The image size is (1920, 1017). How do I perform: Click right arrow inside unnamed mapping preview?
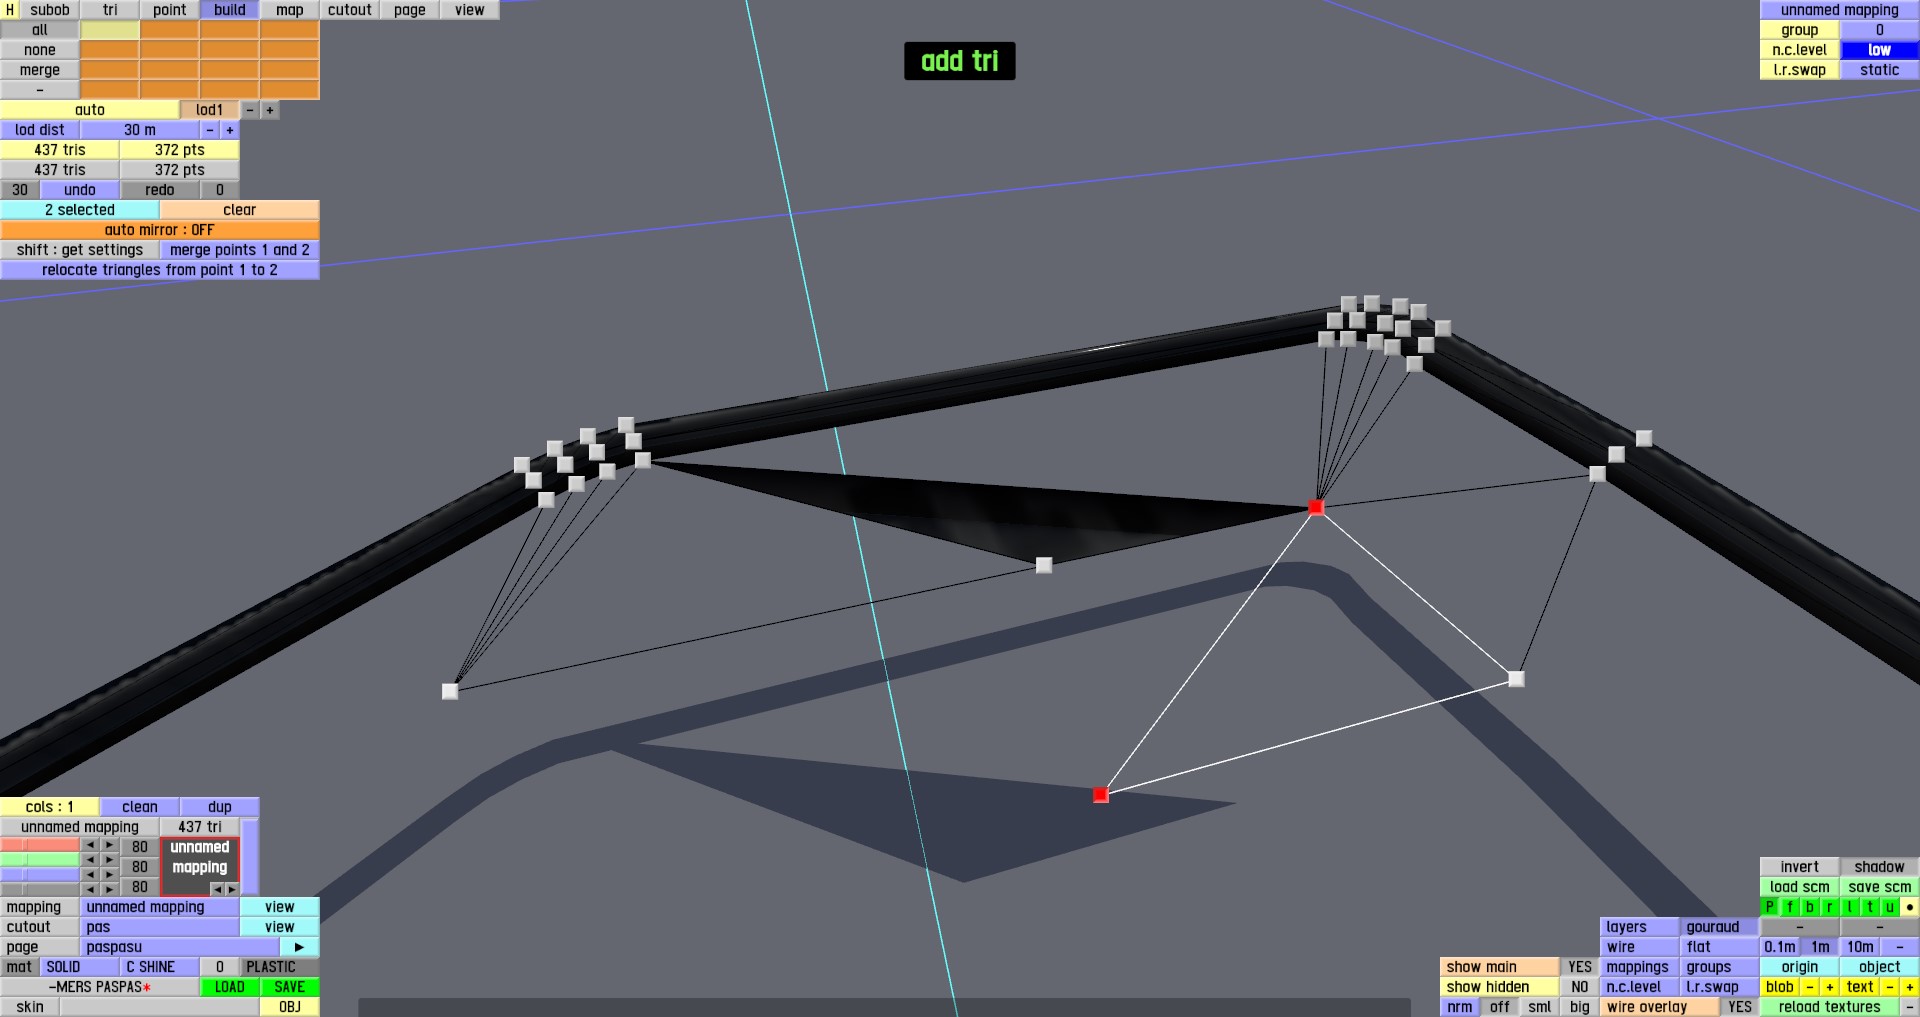coord(231,889)
